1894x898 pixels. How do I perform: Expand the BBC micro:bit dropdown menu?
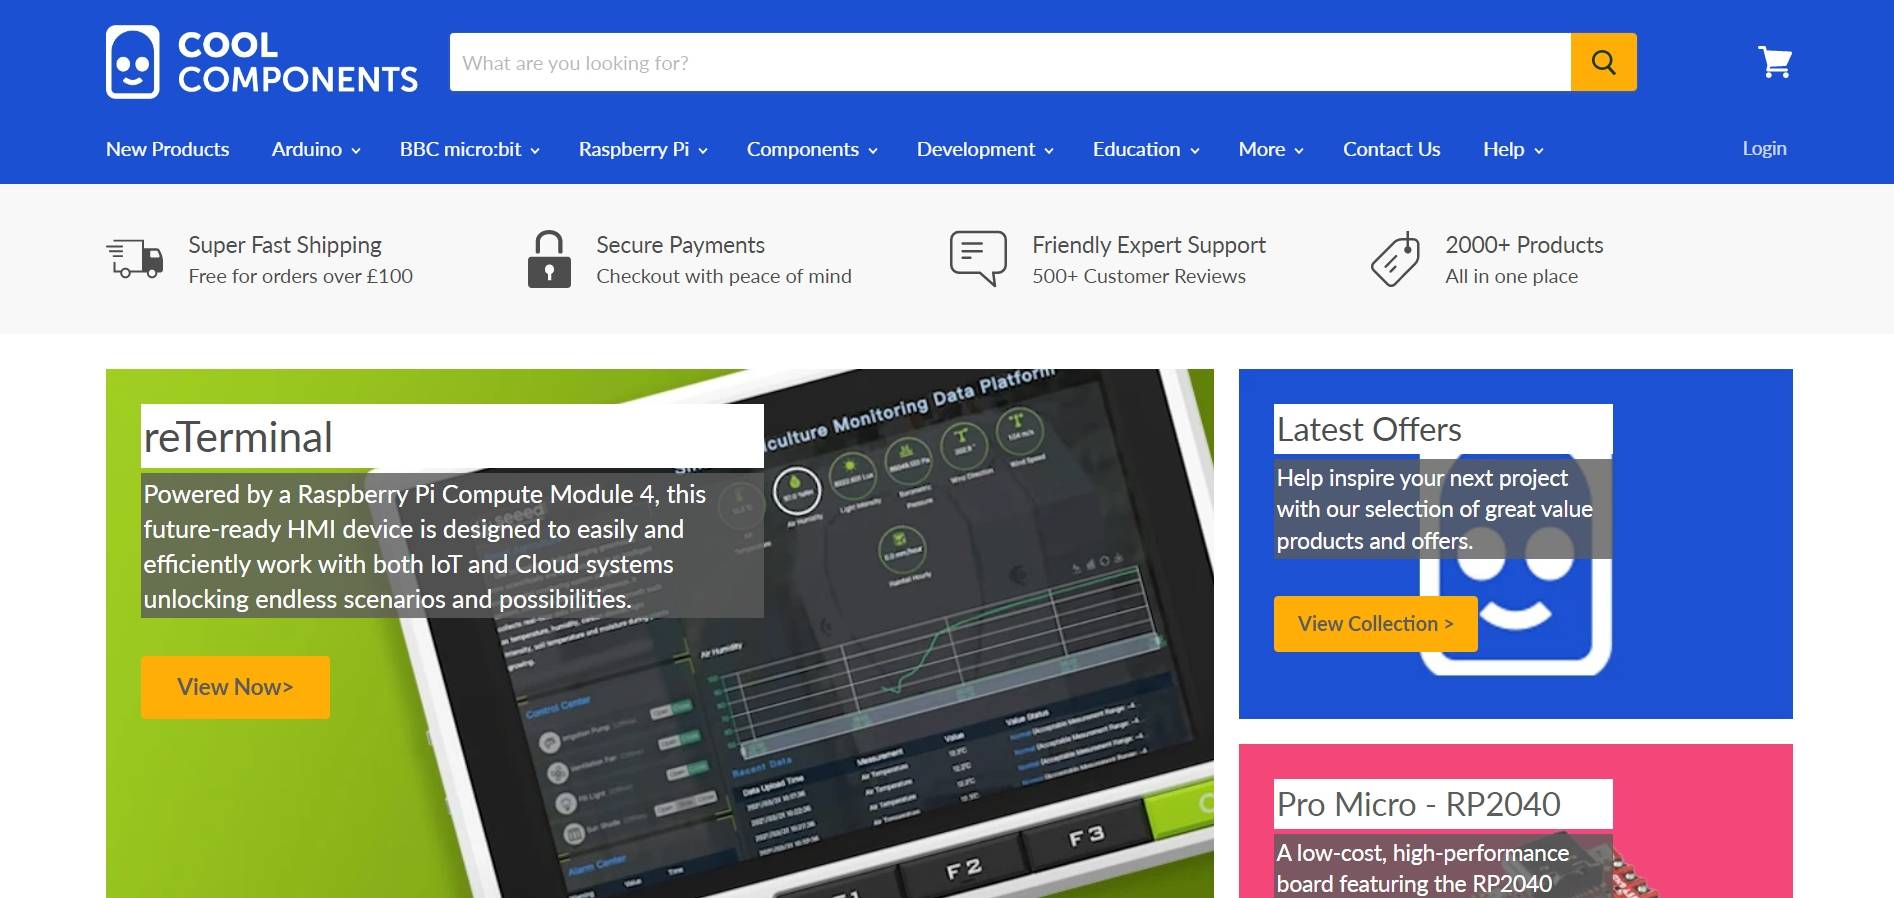(470, 149)
